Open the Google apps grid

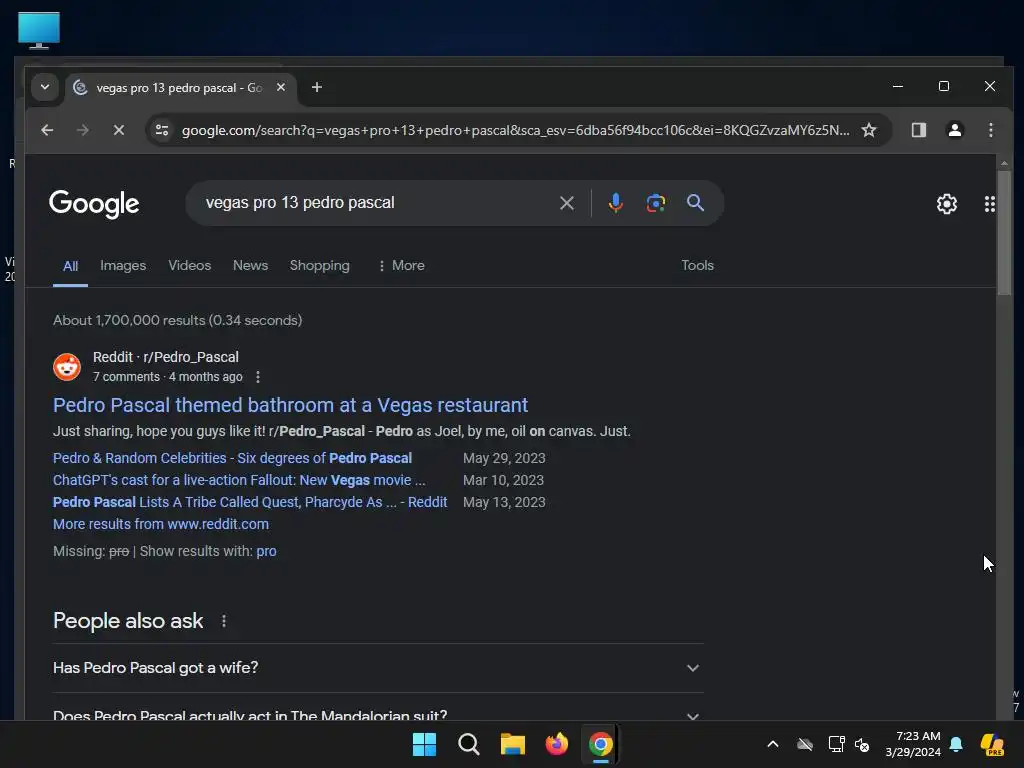990,204
